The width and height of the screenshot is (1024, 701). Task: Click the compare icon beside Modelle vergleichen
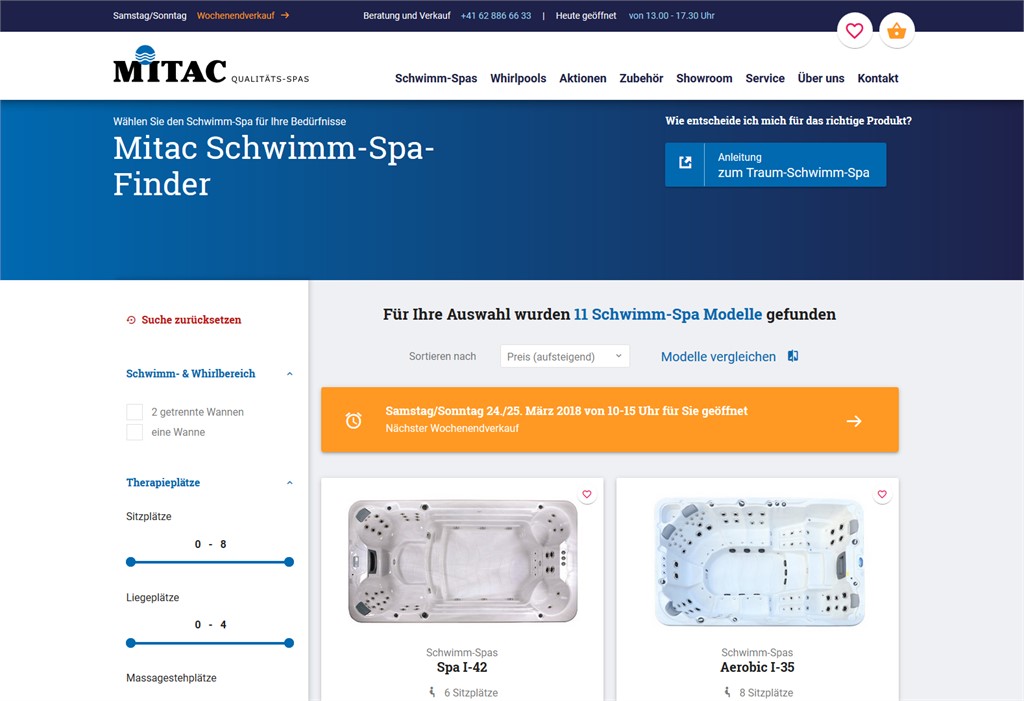click(x=793, y=356)
